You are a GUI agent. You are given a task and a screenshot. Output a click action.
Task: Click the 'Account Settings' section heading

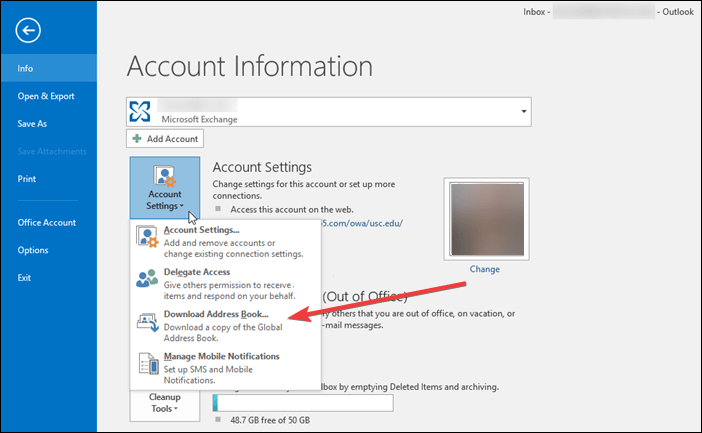point(262,167)
